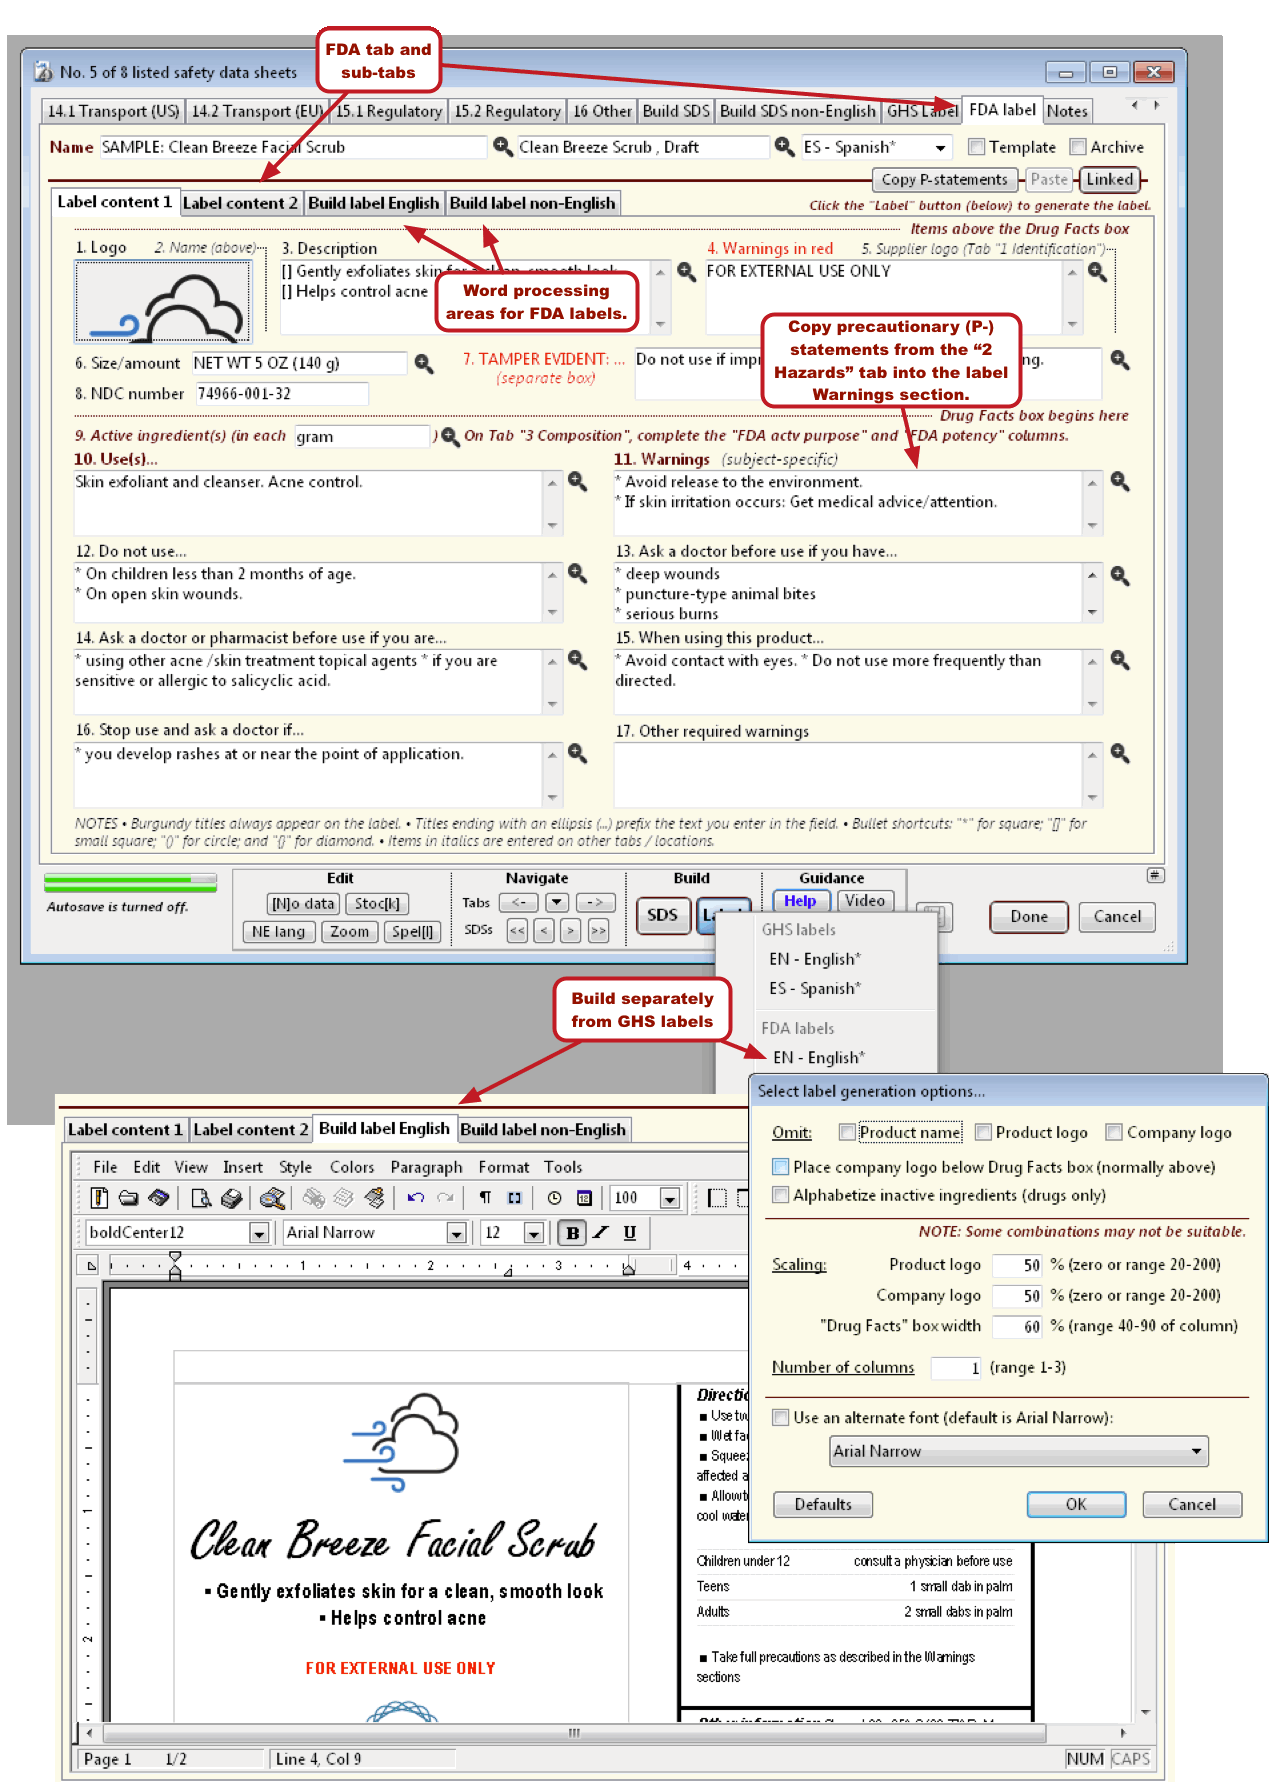The image size is (1283, 1782).
Task: Open the Paragraph menu in the editor
Action: 426,1167
